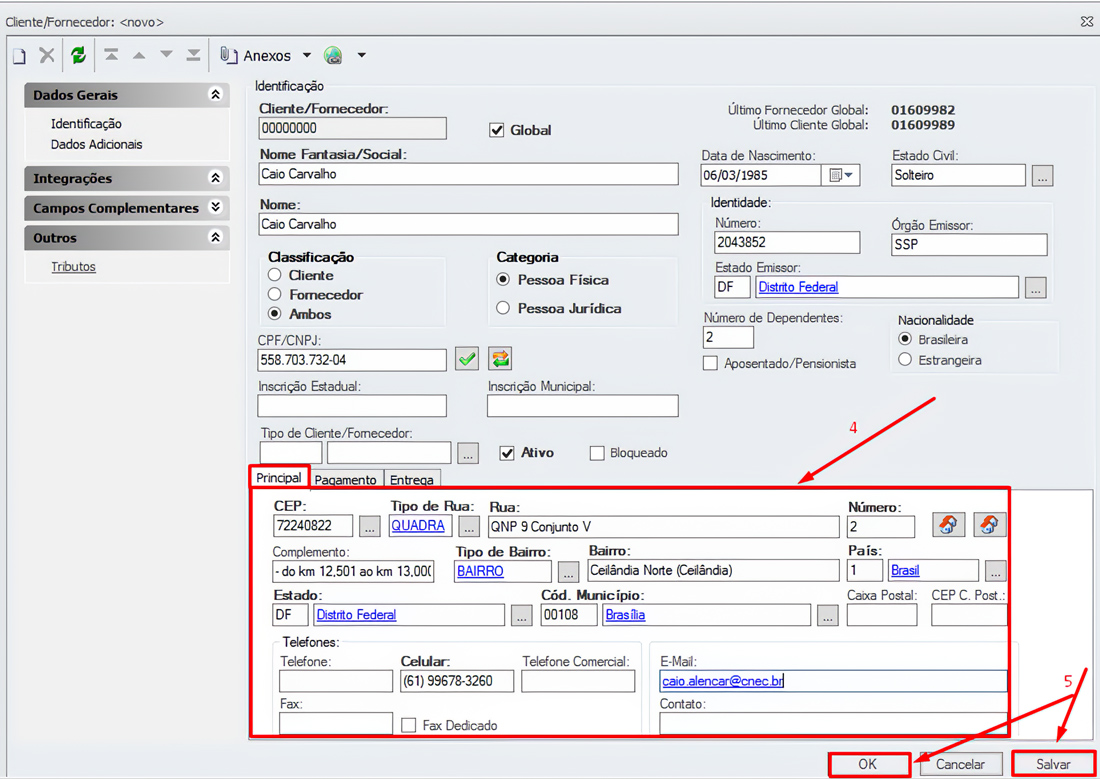This screenshot has height=779, width=1100.
Task: Click the orange-green arrows icon beside CPF
Action: pyautogui.click(x=500, y=359)
